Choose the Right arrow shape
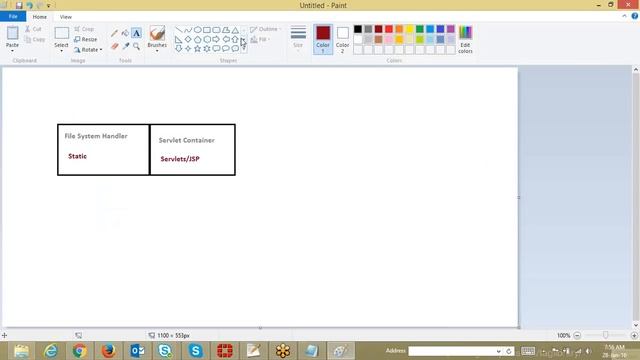The image size is (640, 360). 216,40
